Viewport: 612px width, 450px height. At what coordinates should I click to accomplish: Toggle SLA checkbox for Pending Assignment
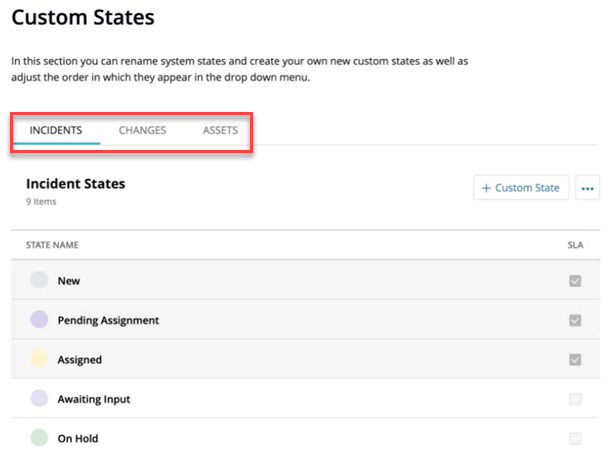coord(575,320)
